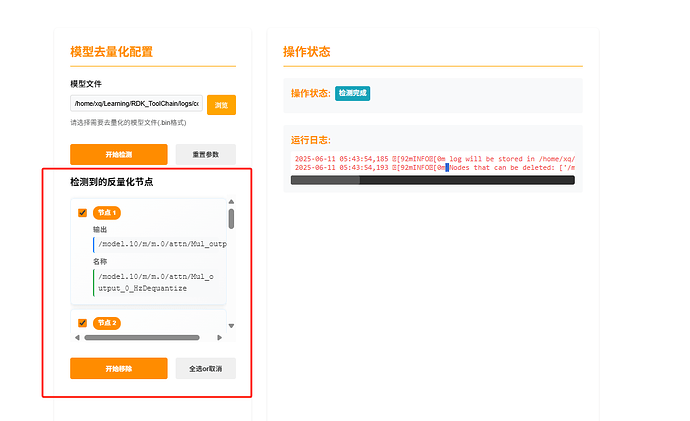Screen dimensions: 690x421
Task: Click the node list scroll right arrow
Action: [x=220, y=337]
